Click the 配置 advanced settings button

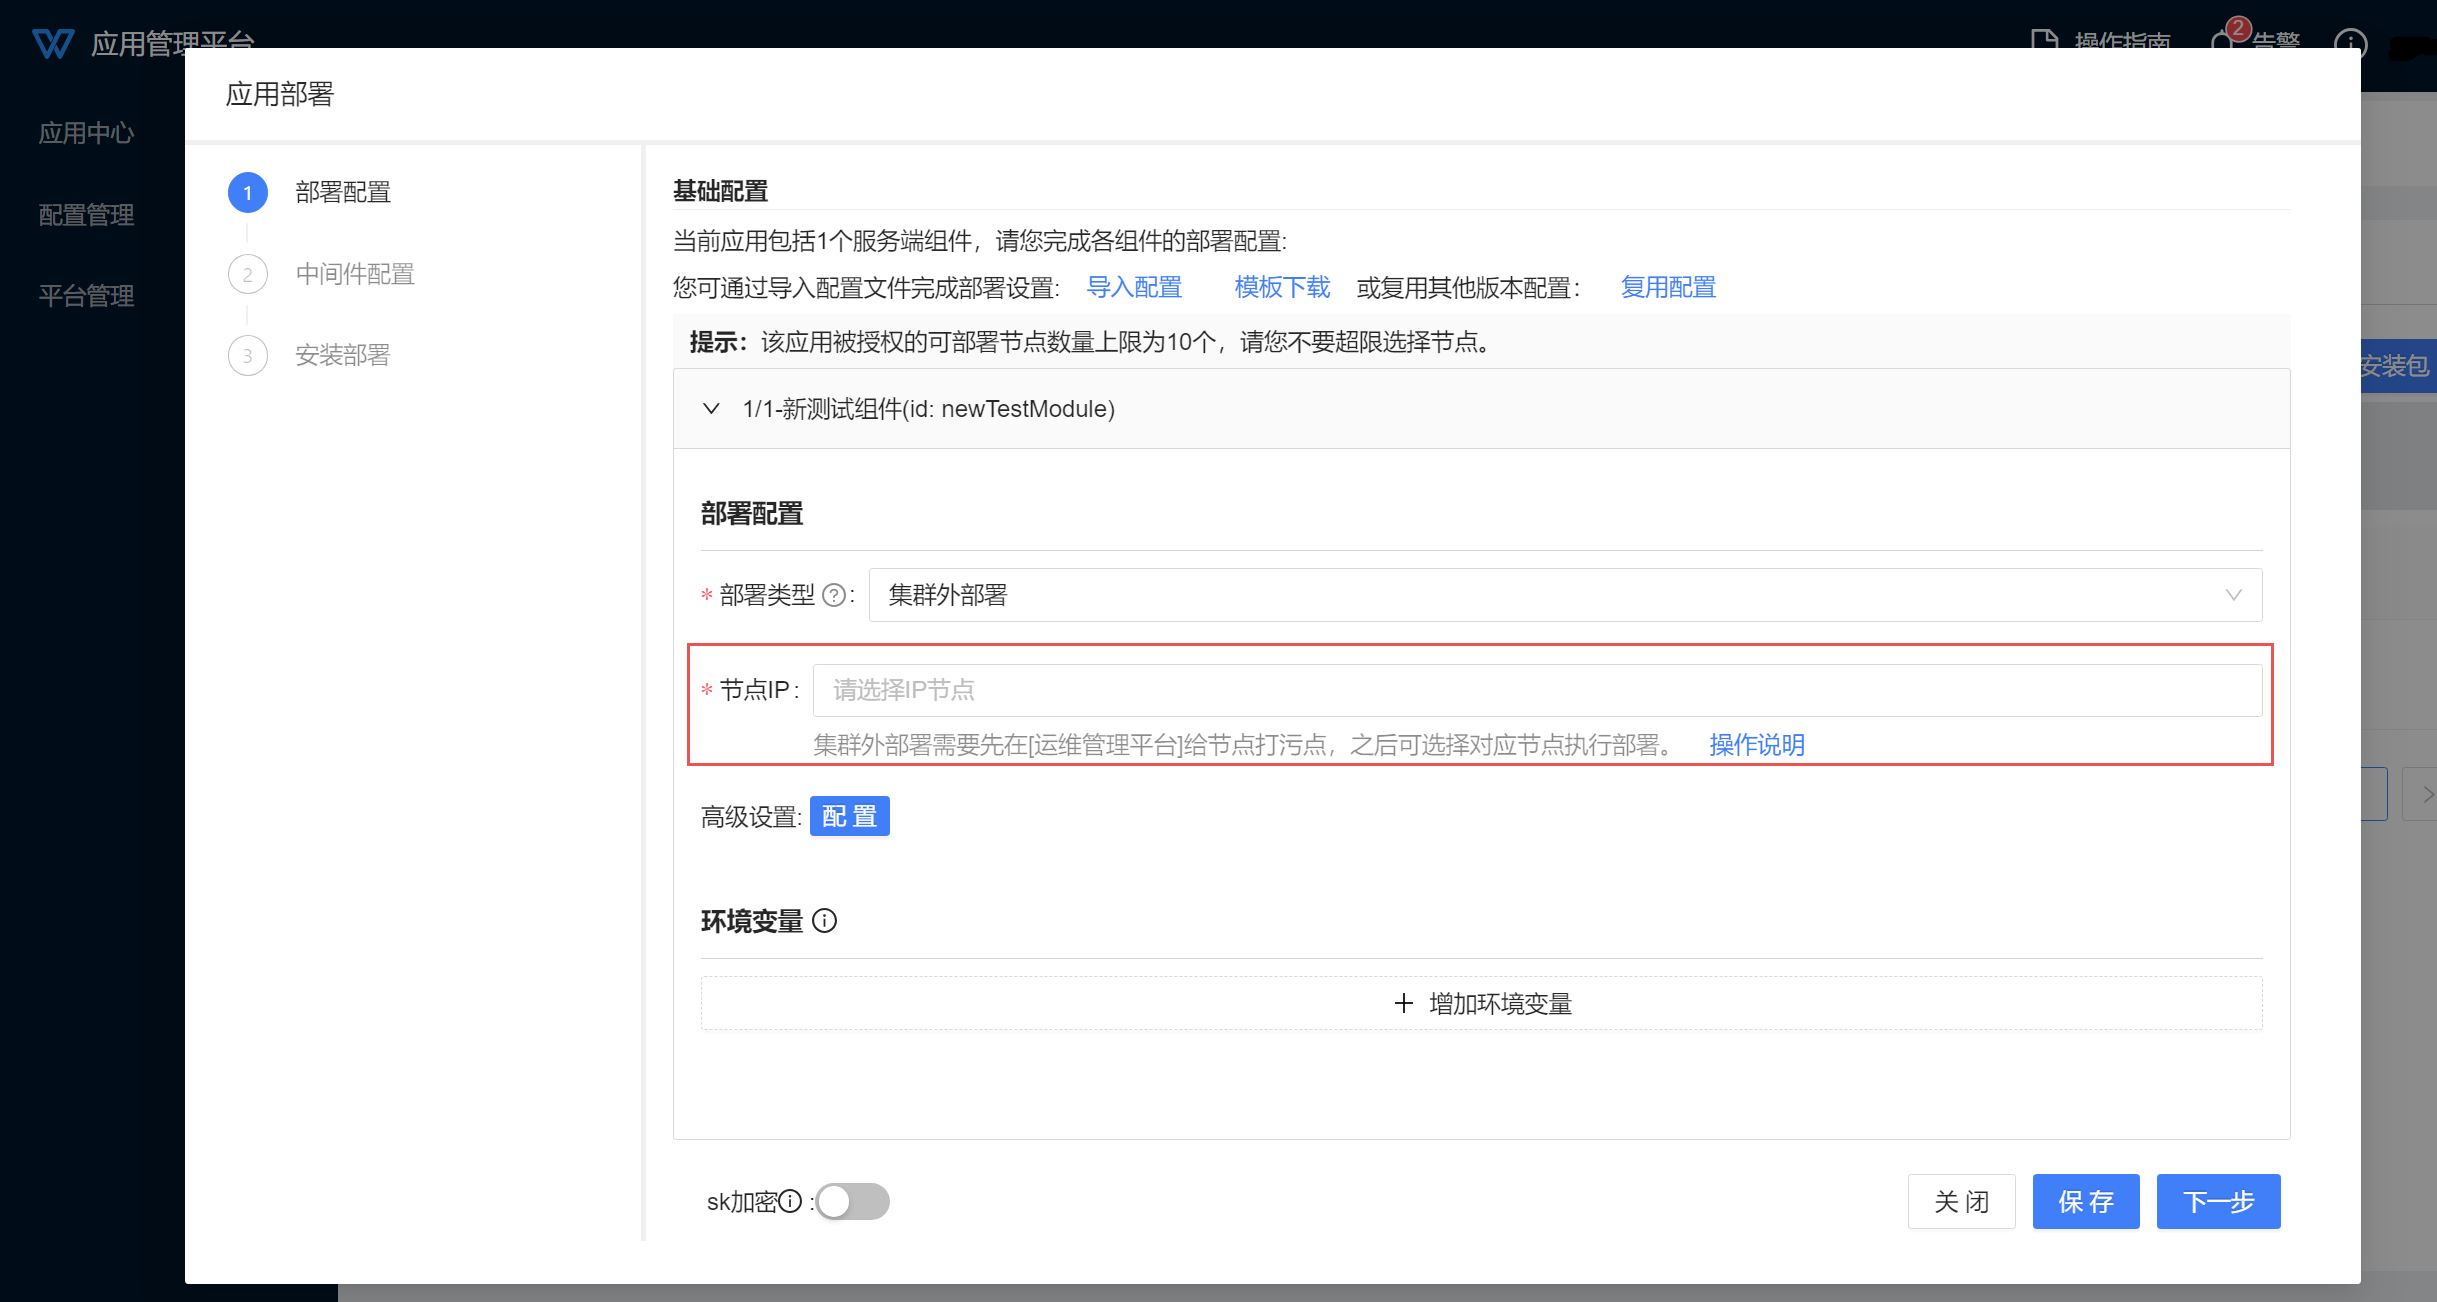tap(849, 816)
